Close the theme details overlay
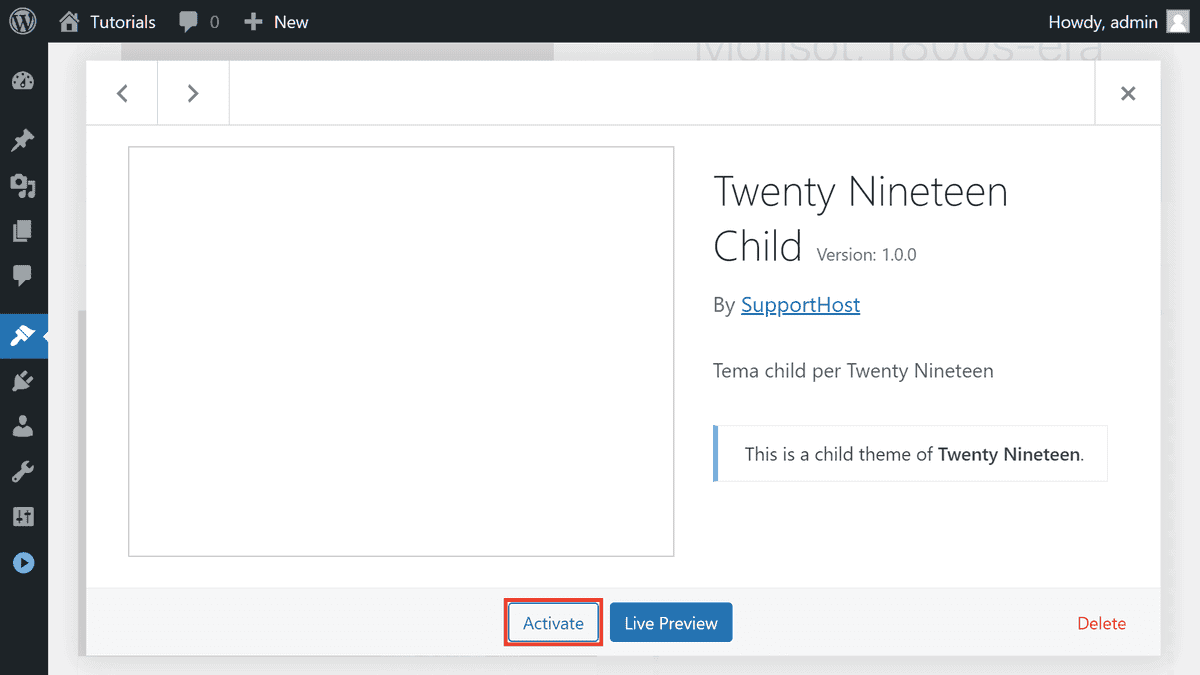This screenshot has height=675, width=1200. (x=1128, y=93)
